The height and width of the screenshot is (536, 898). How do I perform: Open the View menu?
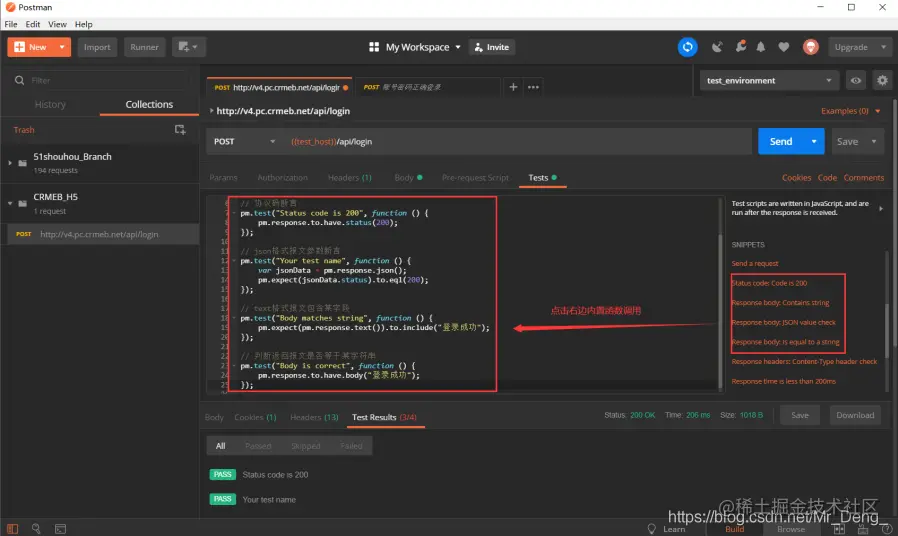tap(57, 24)
